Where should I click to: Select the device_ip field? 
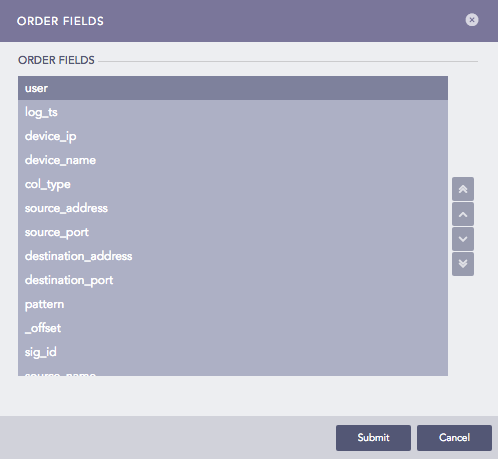click(233, 136)
